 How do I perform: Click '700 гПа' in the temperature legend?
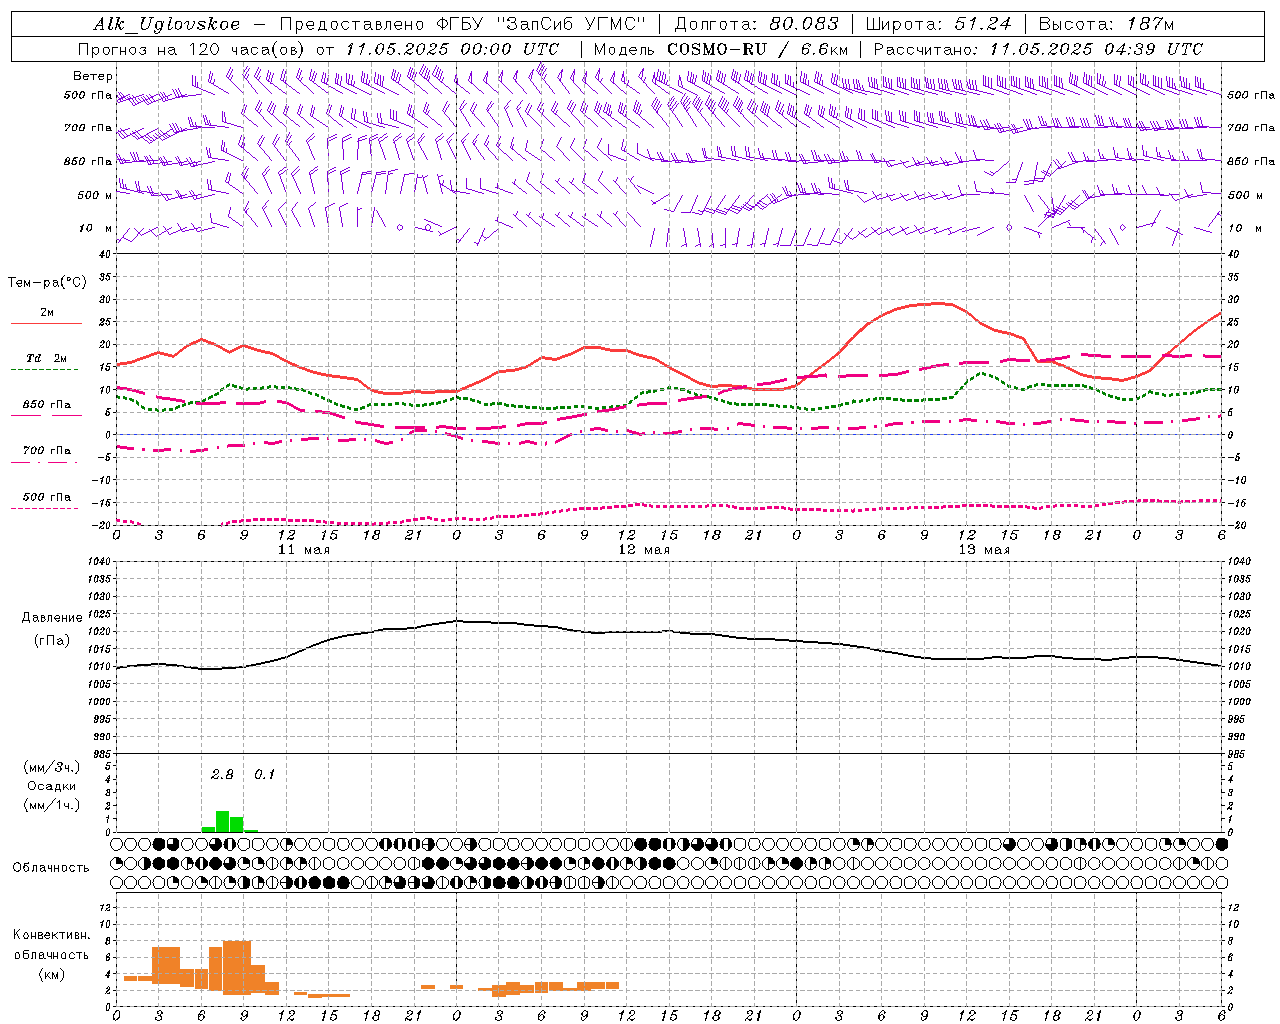click(47, 451)
